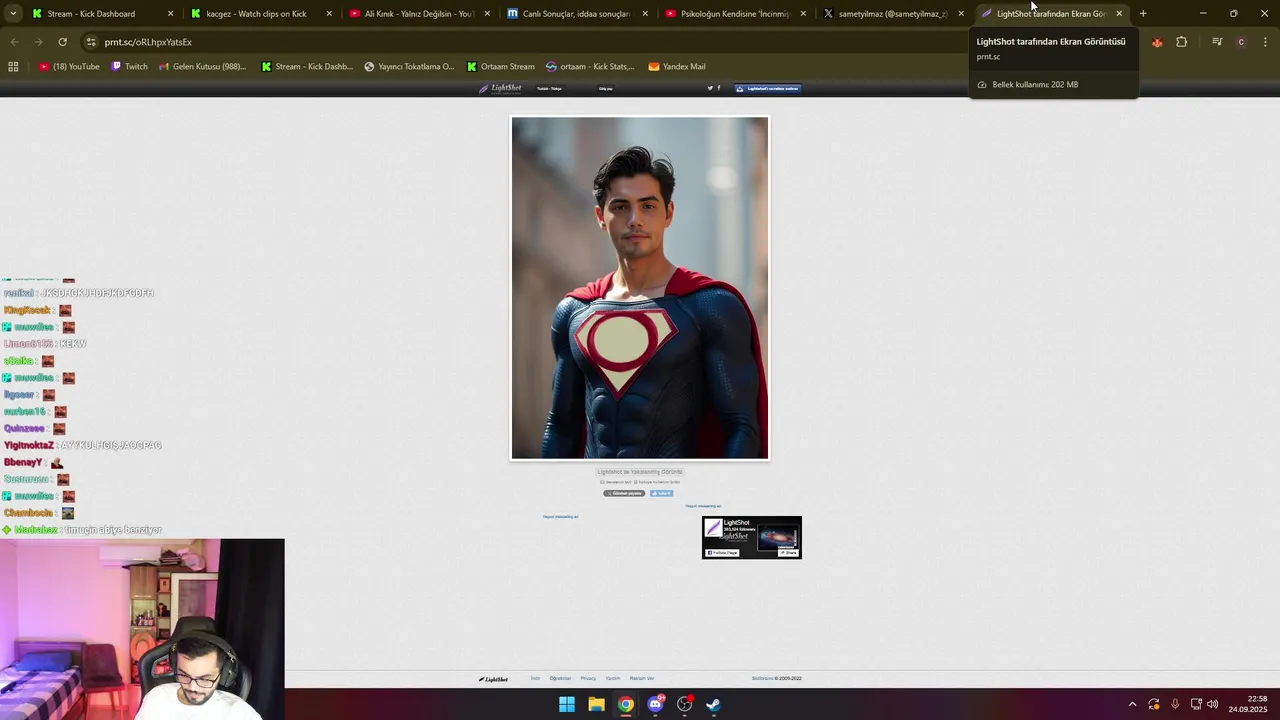Open the Chrome profile avatar
The height and width of the screenshot is (720, 1280).
[1241, 42]
